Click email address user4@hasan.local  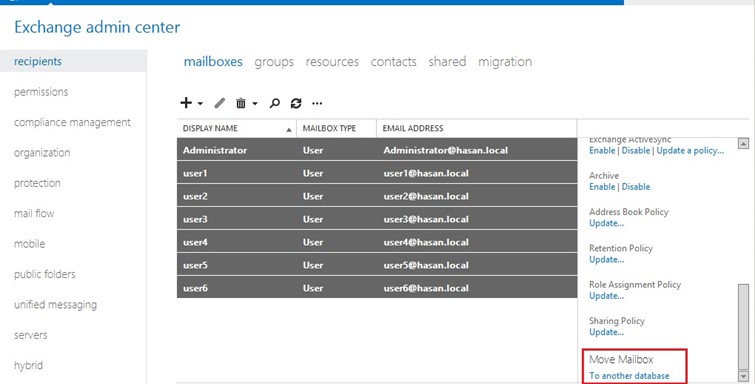coord(426,242)
